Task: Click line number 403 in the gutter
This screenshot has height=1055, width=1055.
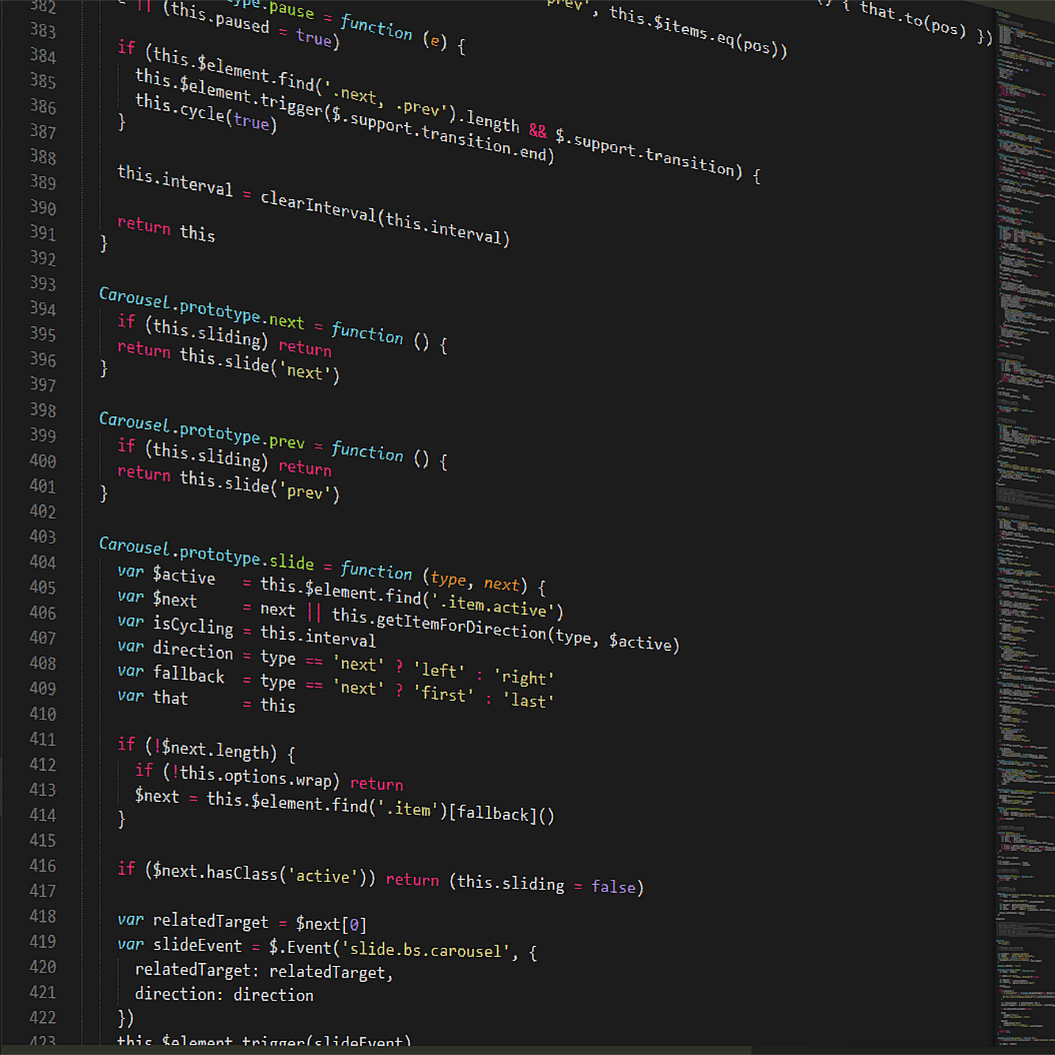Action: 42,536
